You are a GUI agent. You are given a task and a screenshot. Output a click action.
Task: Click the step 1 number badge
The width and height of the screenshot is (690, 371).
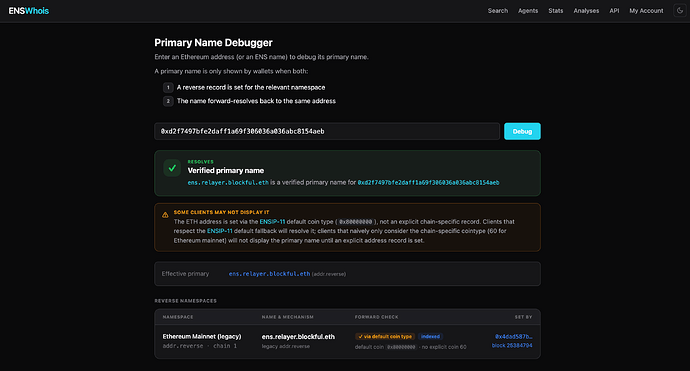(168, 88)
